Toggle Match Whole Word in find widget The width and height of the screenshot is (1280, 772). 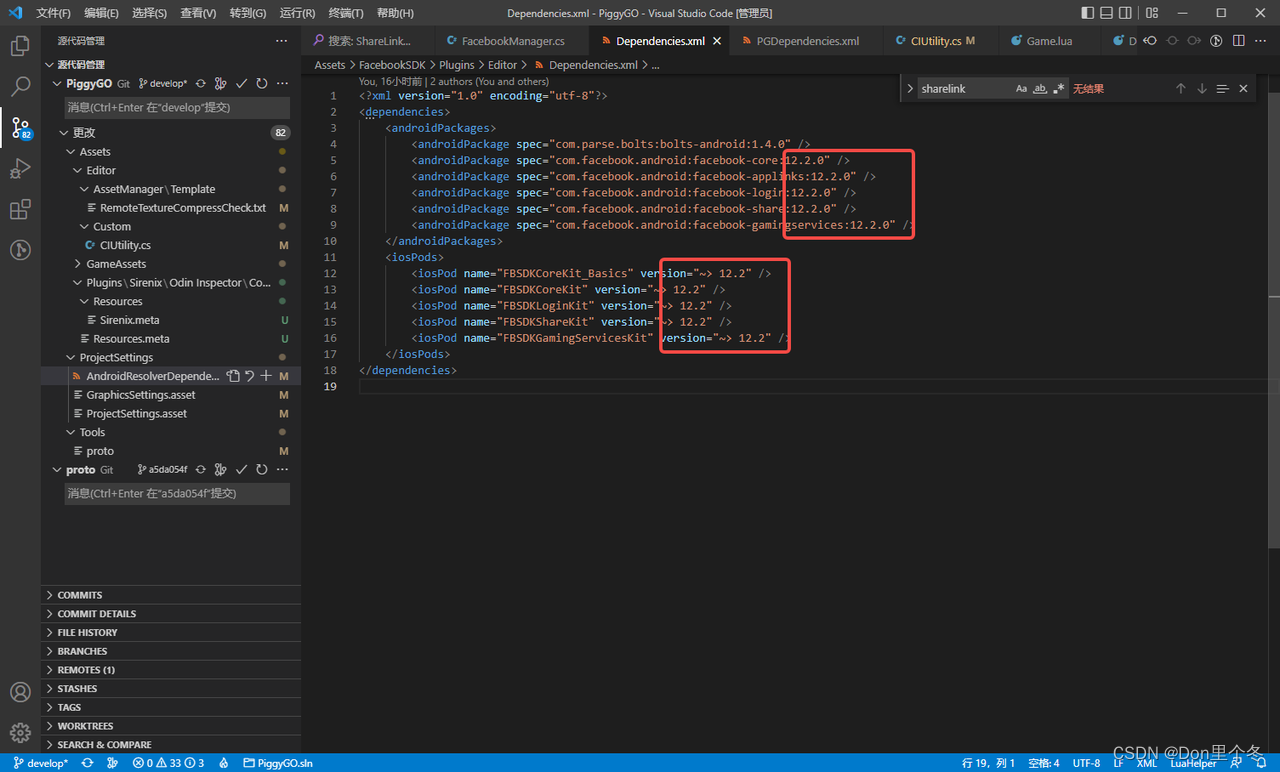1040,89
